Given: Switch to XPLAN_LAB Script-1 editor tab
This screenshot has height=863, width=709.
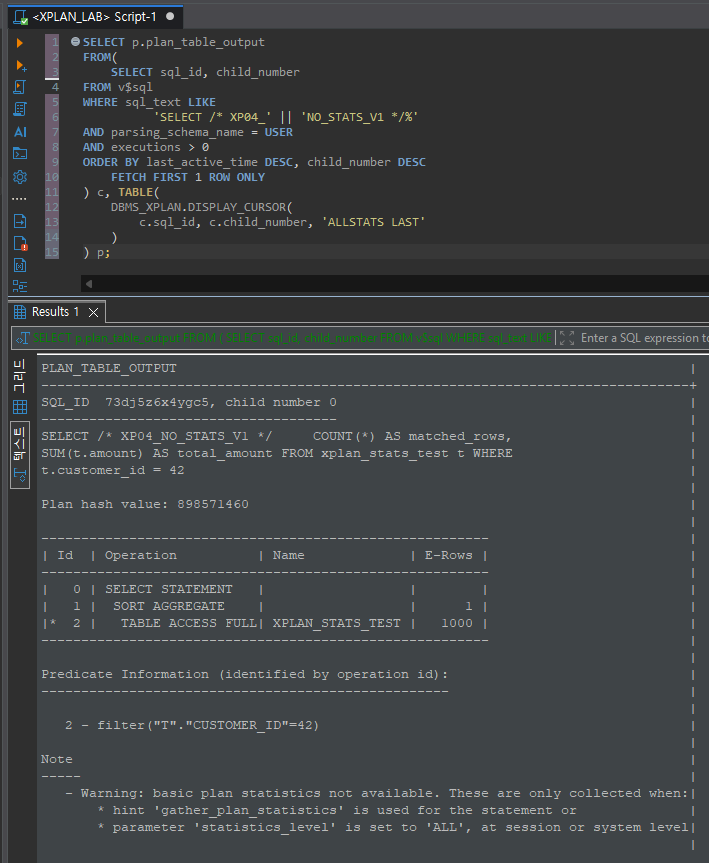Looking at the screenshot, I should (x=95, y=17).
